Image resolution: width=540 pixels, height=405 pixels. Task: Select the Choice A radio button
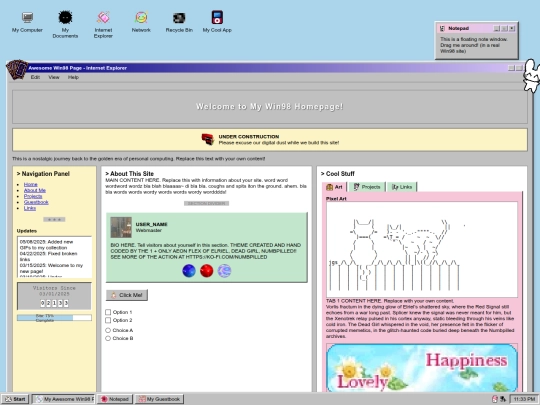[108, 330]
